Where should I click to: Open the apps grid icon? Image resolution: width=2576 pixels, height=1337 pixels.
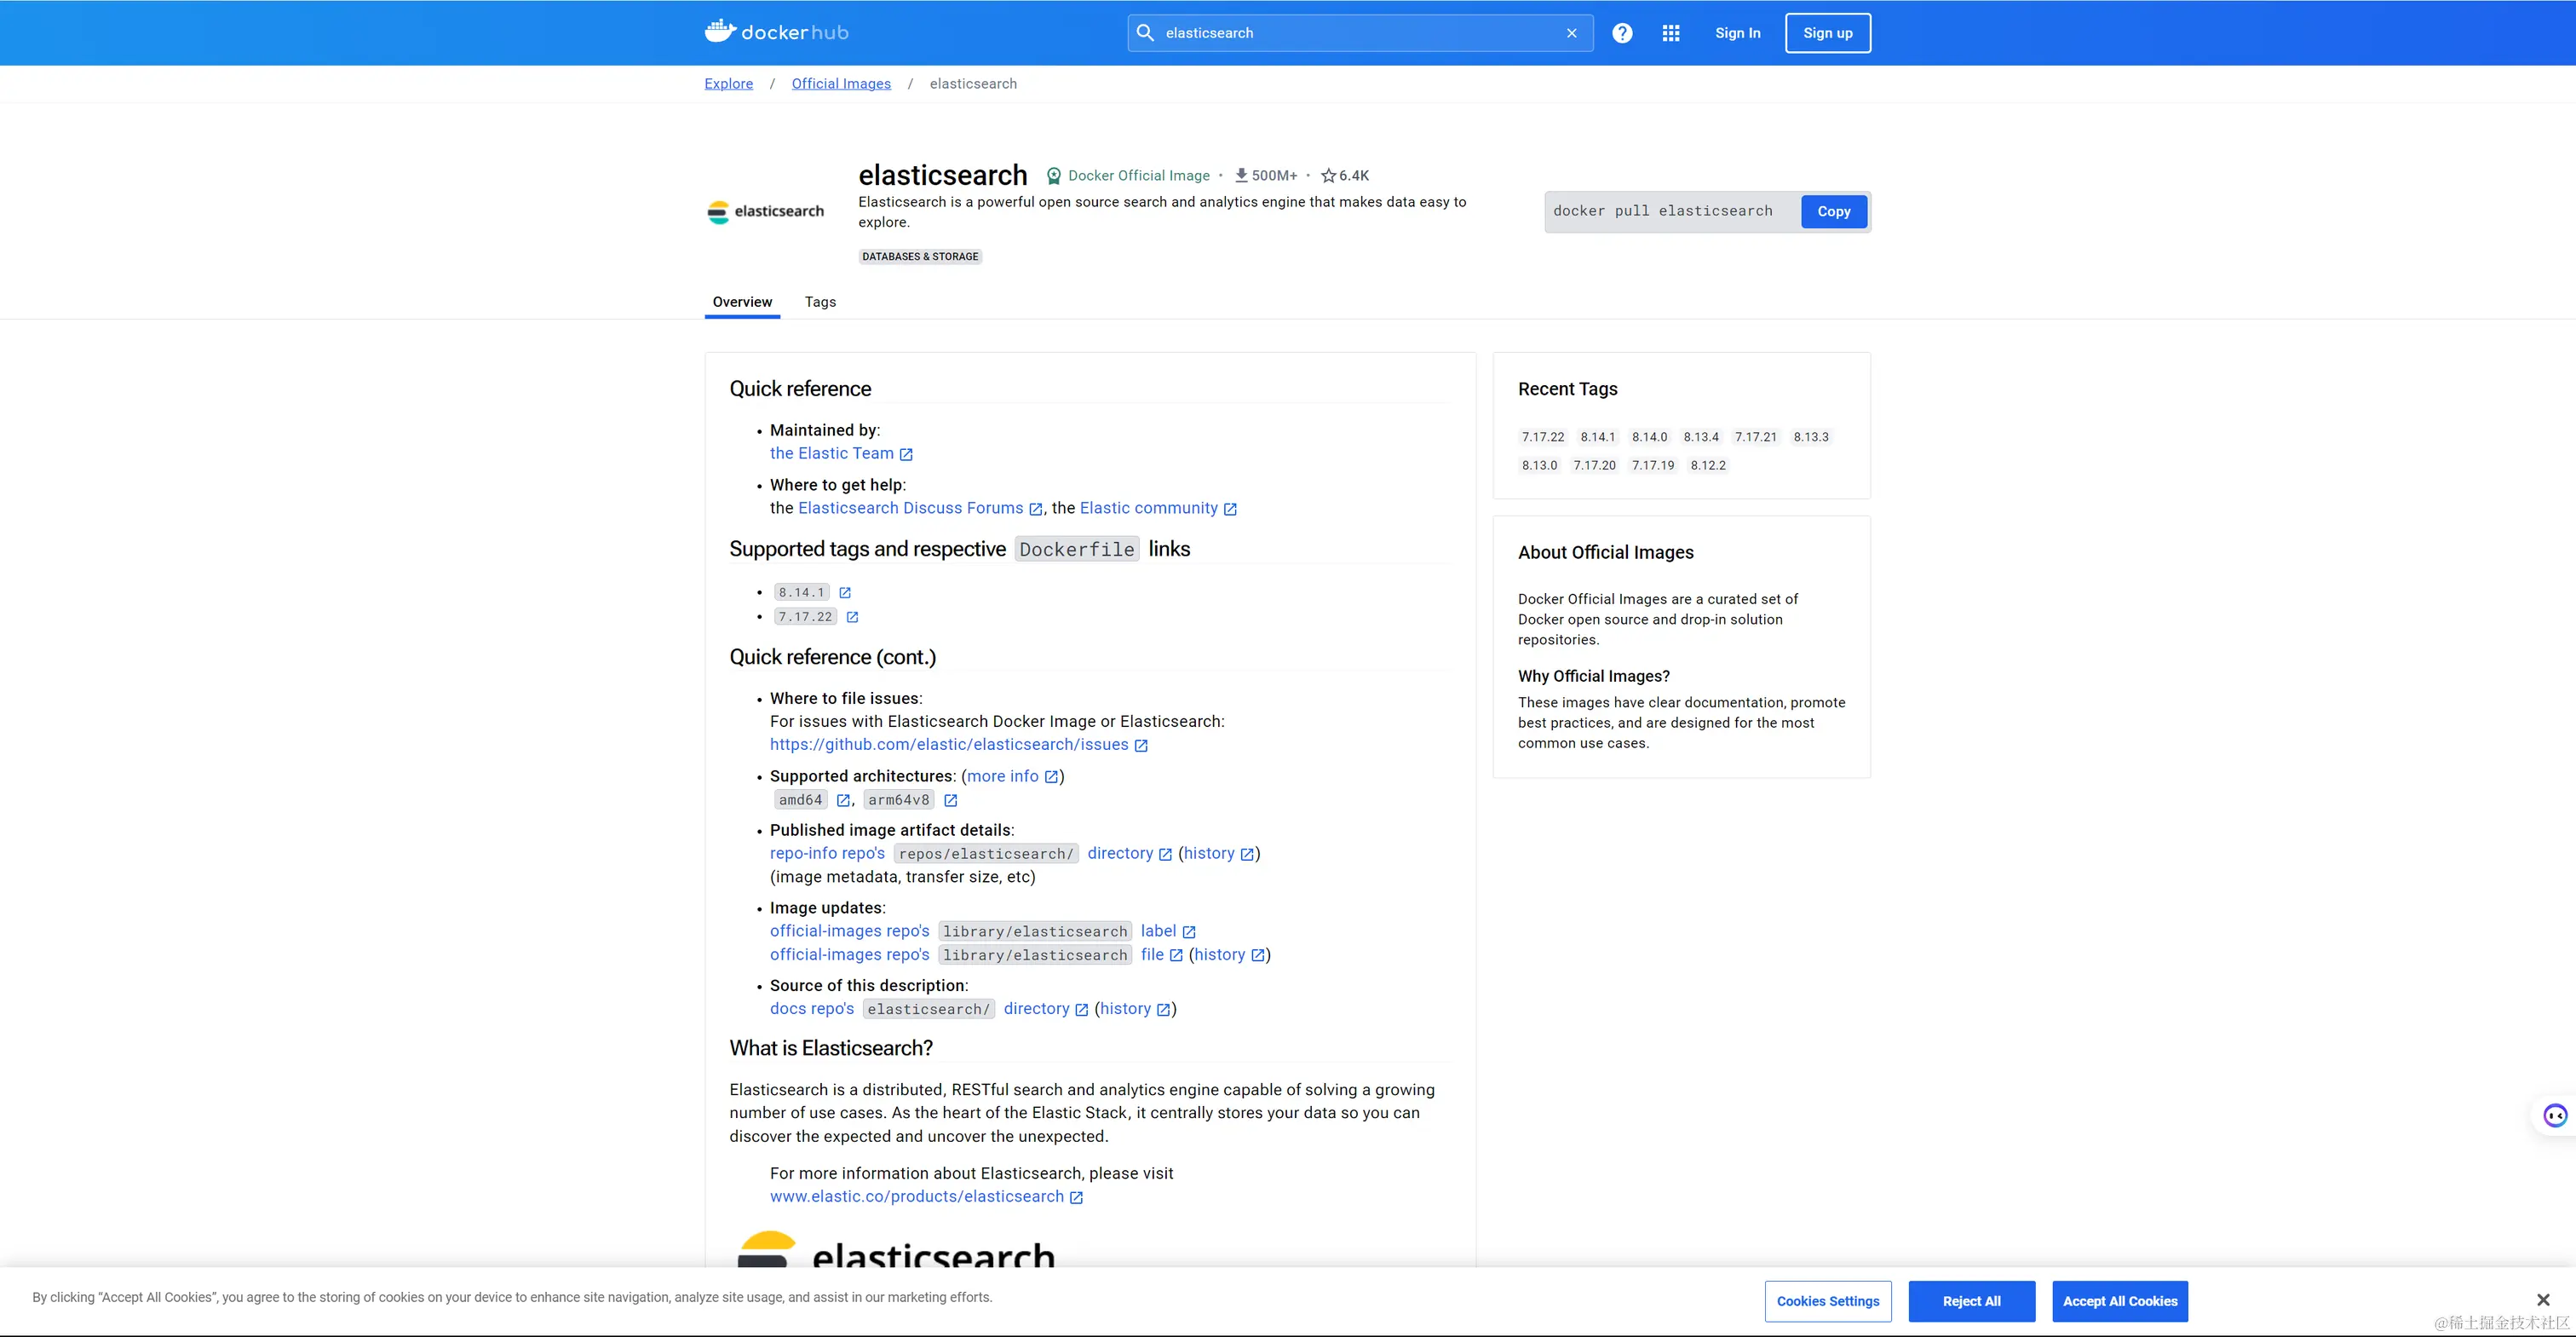[1670, 33]
